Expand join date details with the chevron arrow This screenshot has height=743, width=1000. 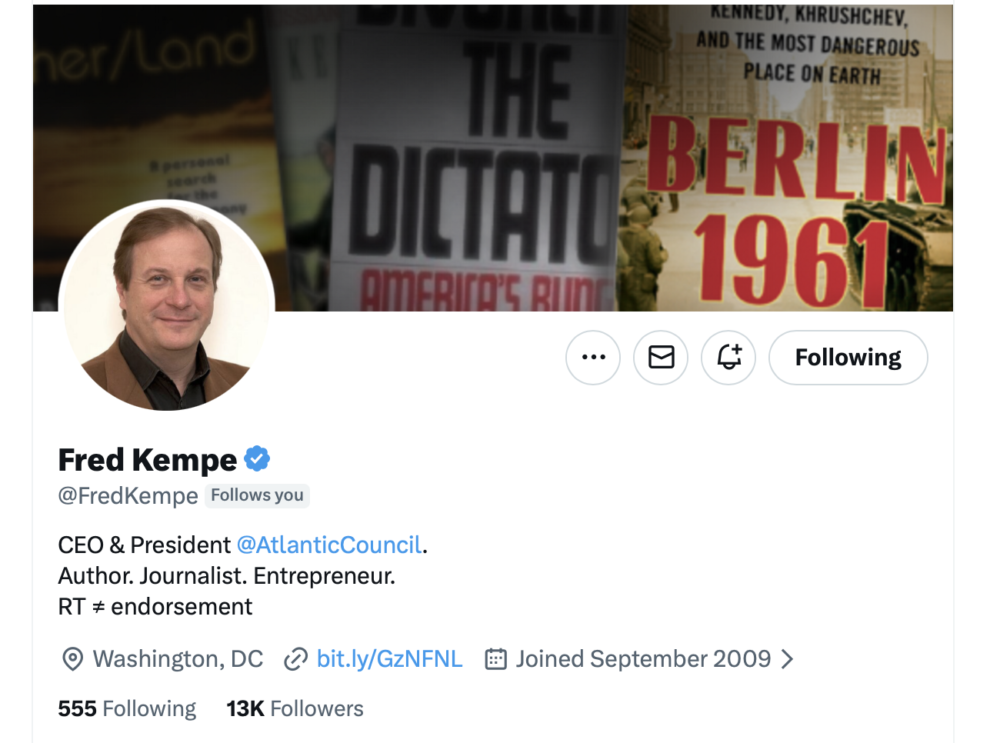pos(787,659)
